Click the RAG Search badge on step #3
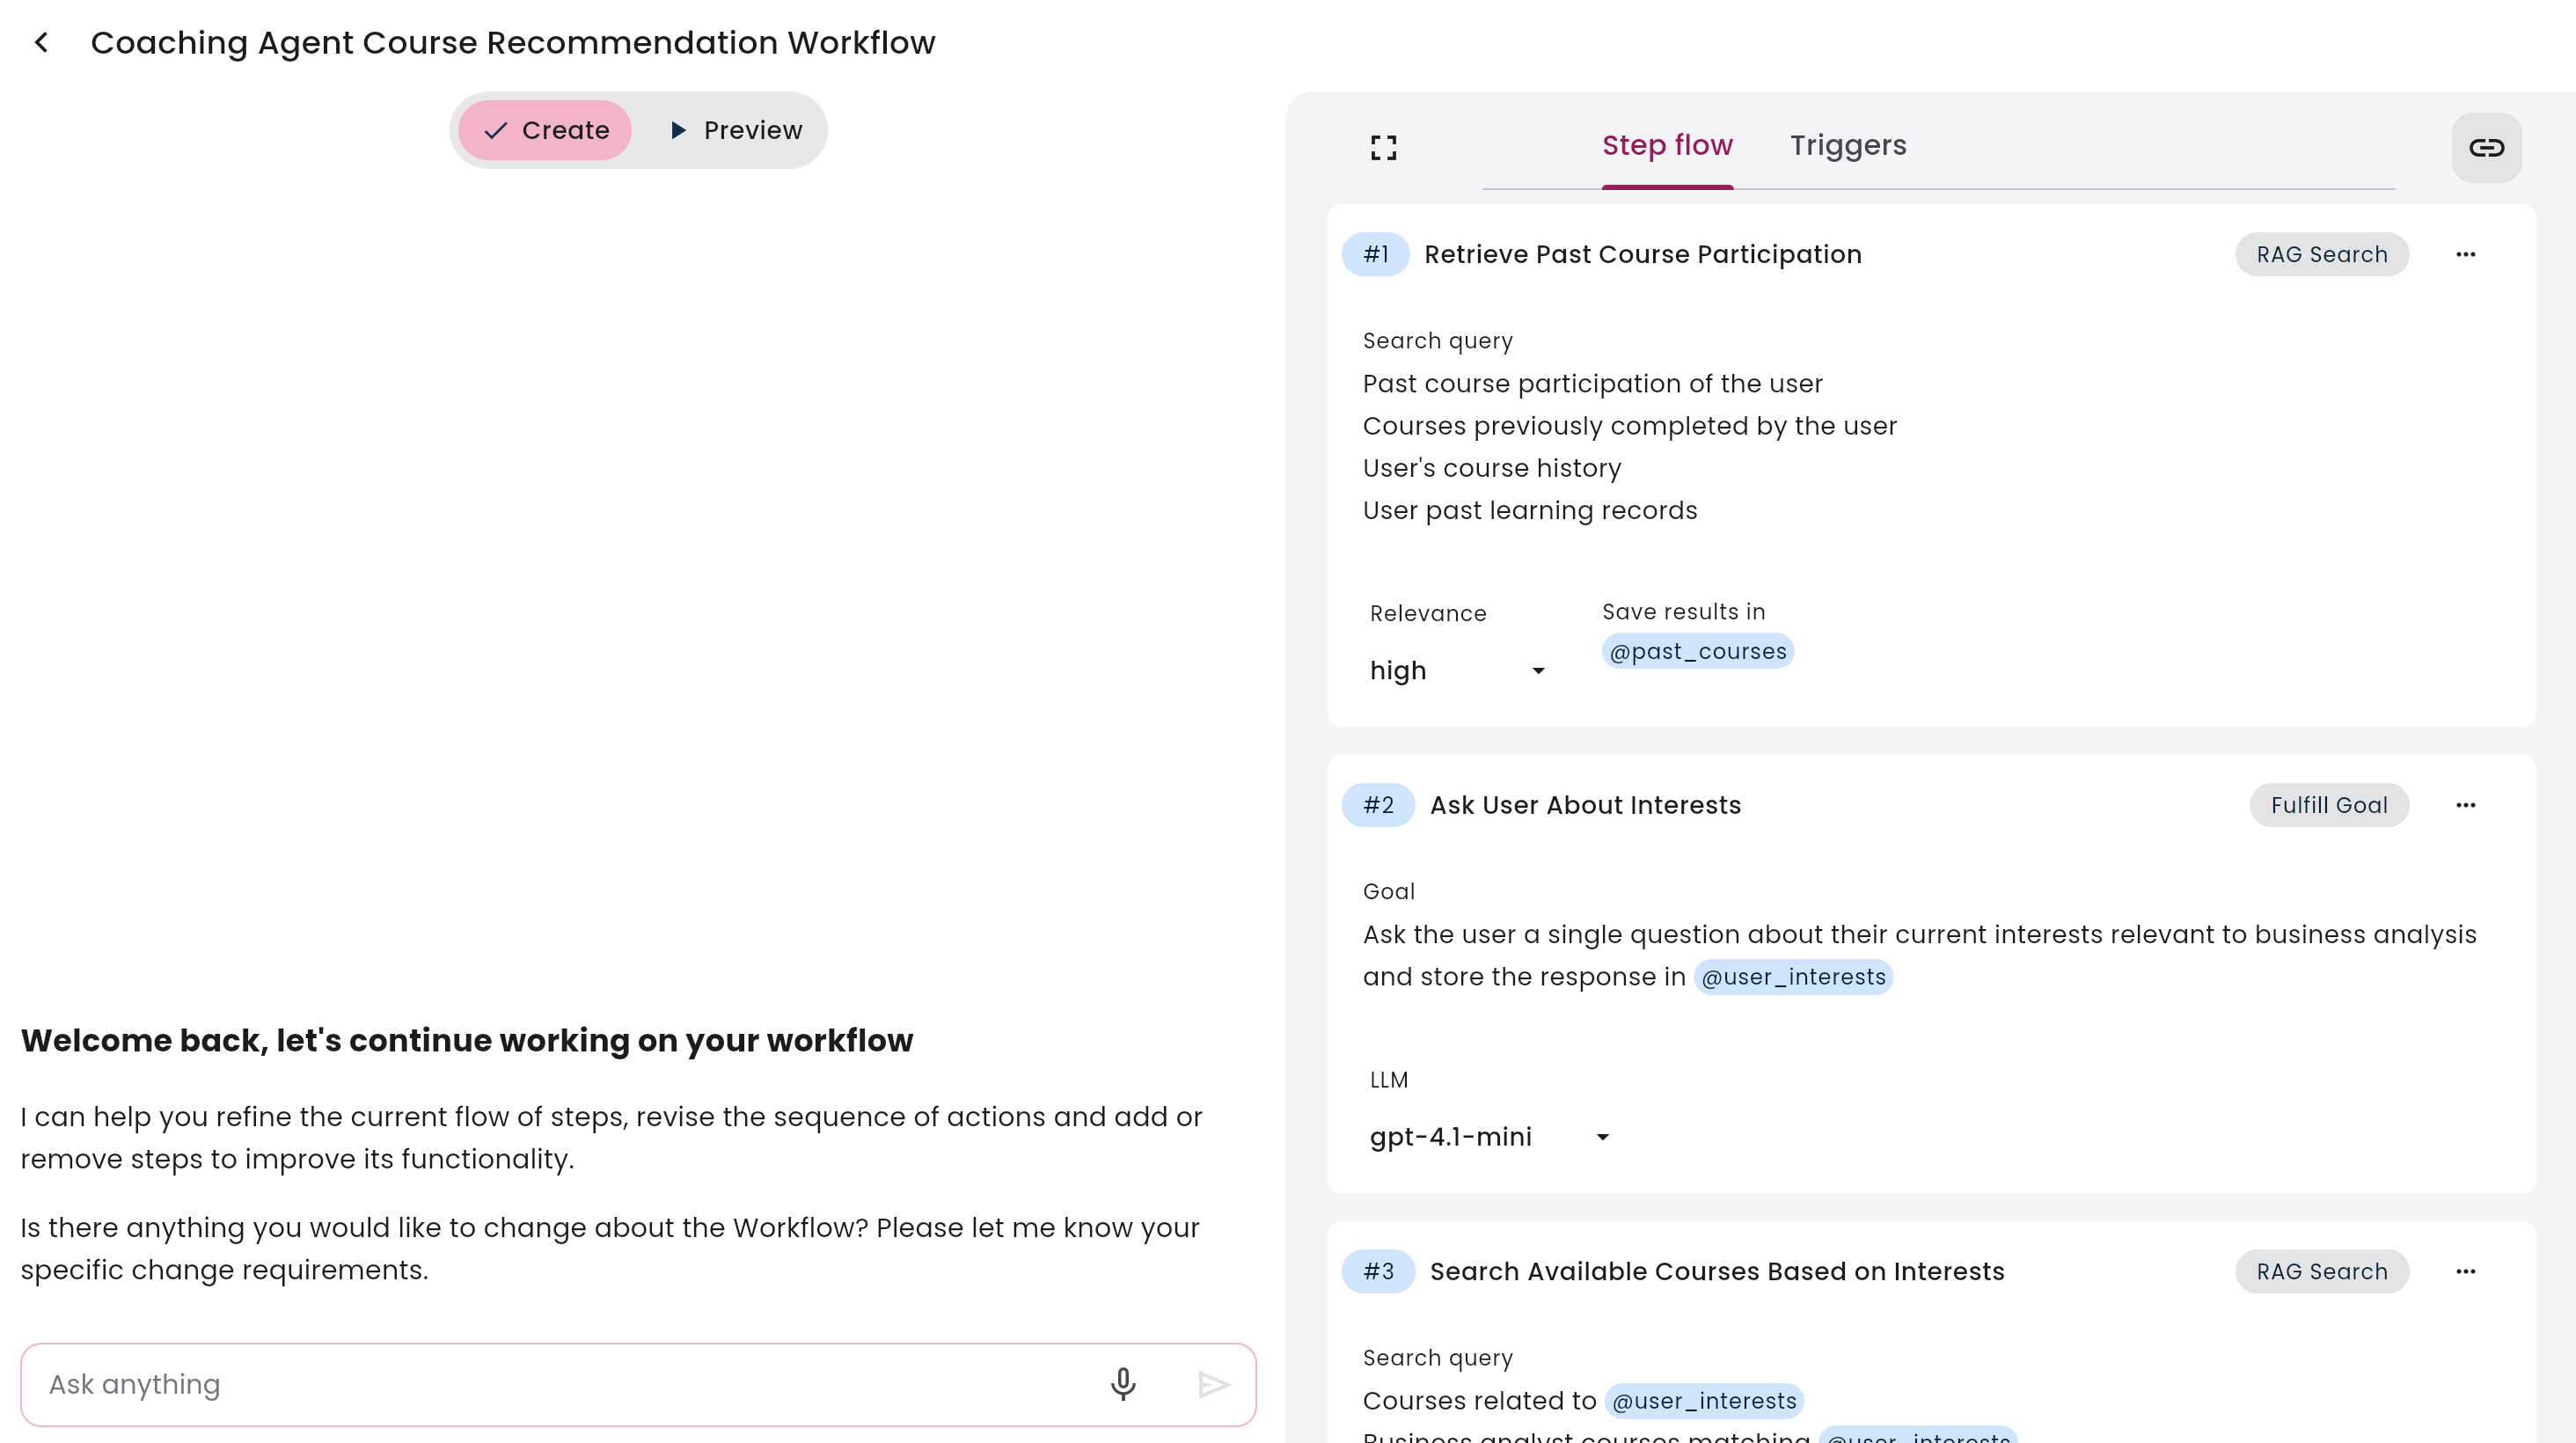The width and height of the screenshot is (2576, 1443). point(2321,1271)
